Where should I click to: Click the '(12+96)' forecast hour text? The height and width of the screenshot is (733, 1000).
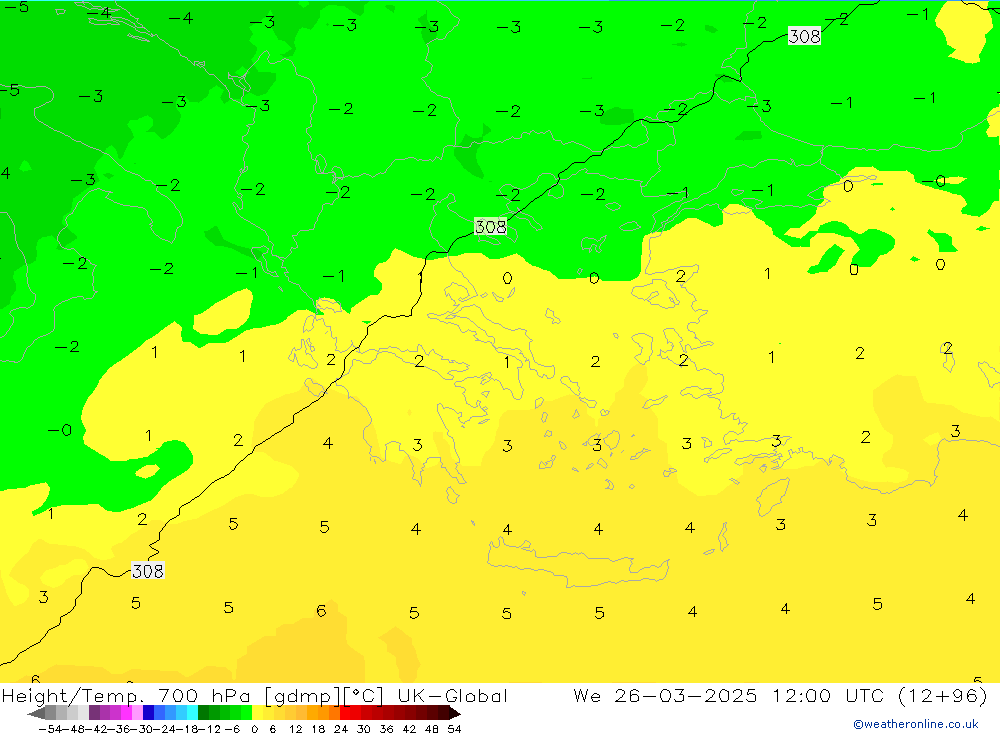(942, 695)
